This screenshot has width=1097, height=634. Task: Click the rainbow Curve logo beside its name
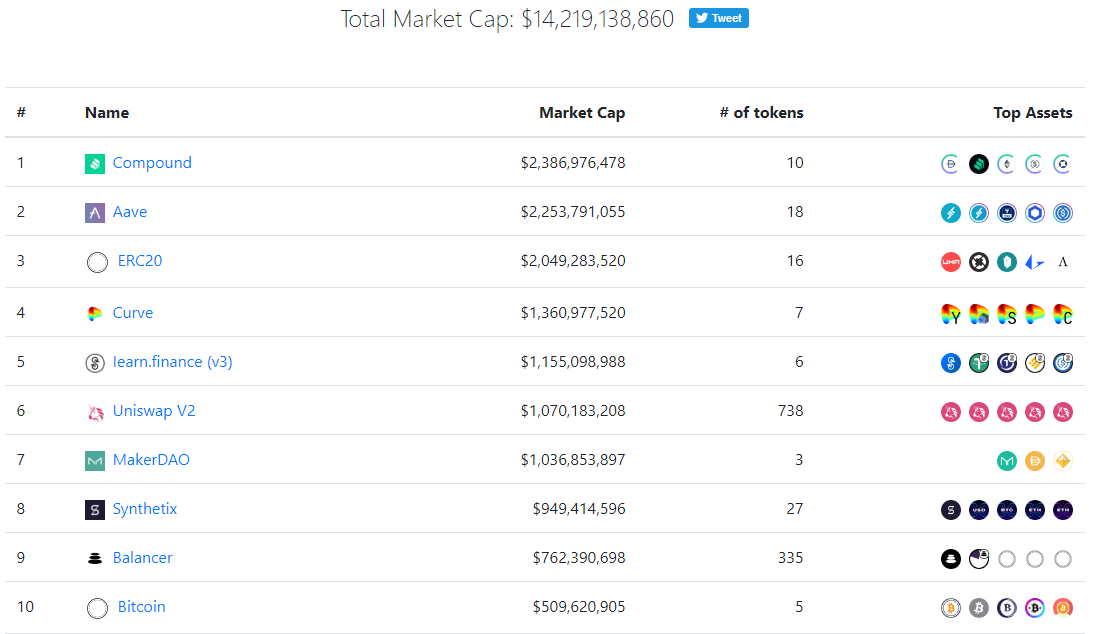pos(95,314)
